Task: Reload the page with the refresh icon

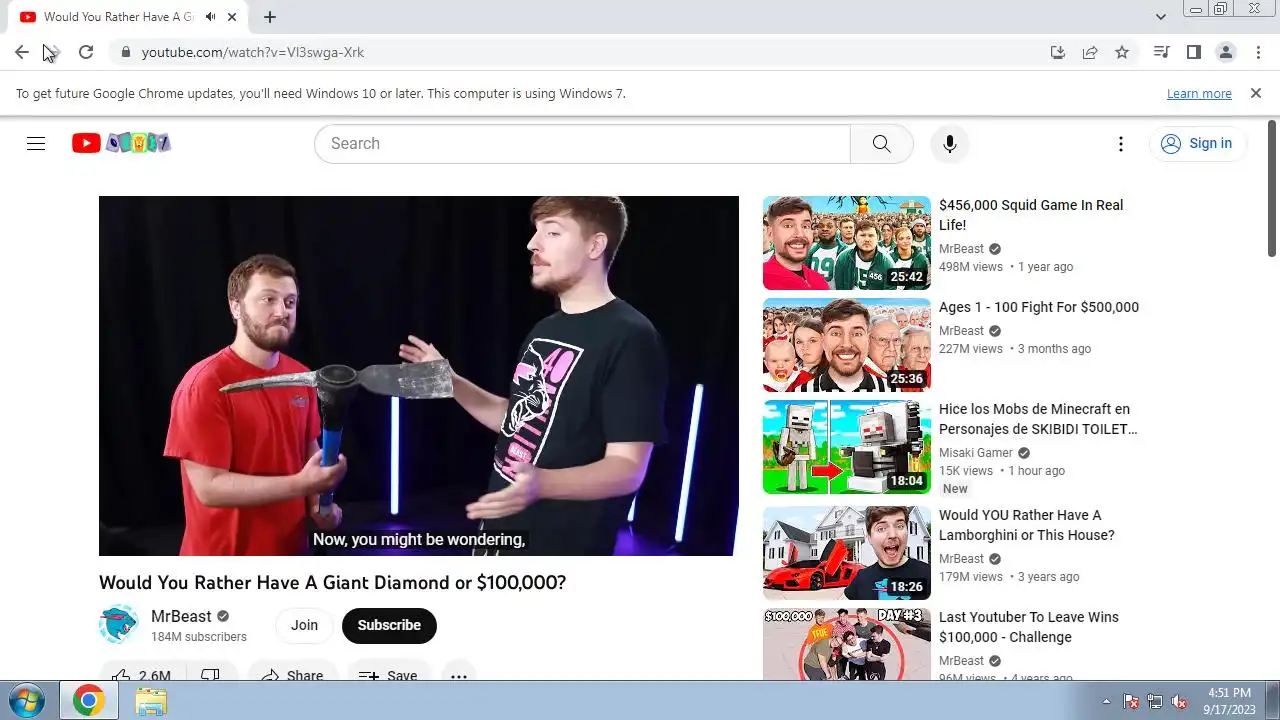Action: tap(86, 52)
